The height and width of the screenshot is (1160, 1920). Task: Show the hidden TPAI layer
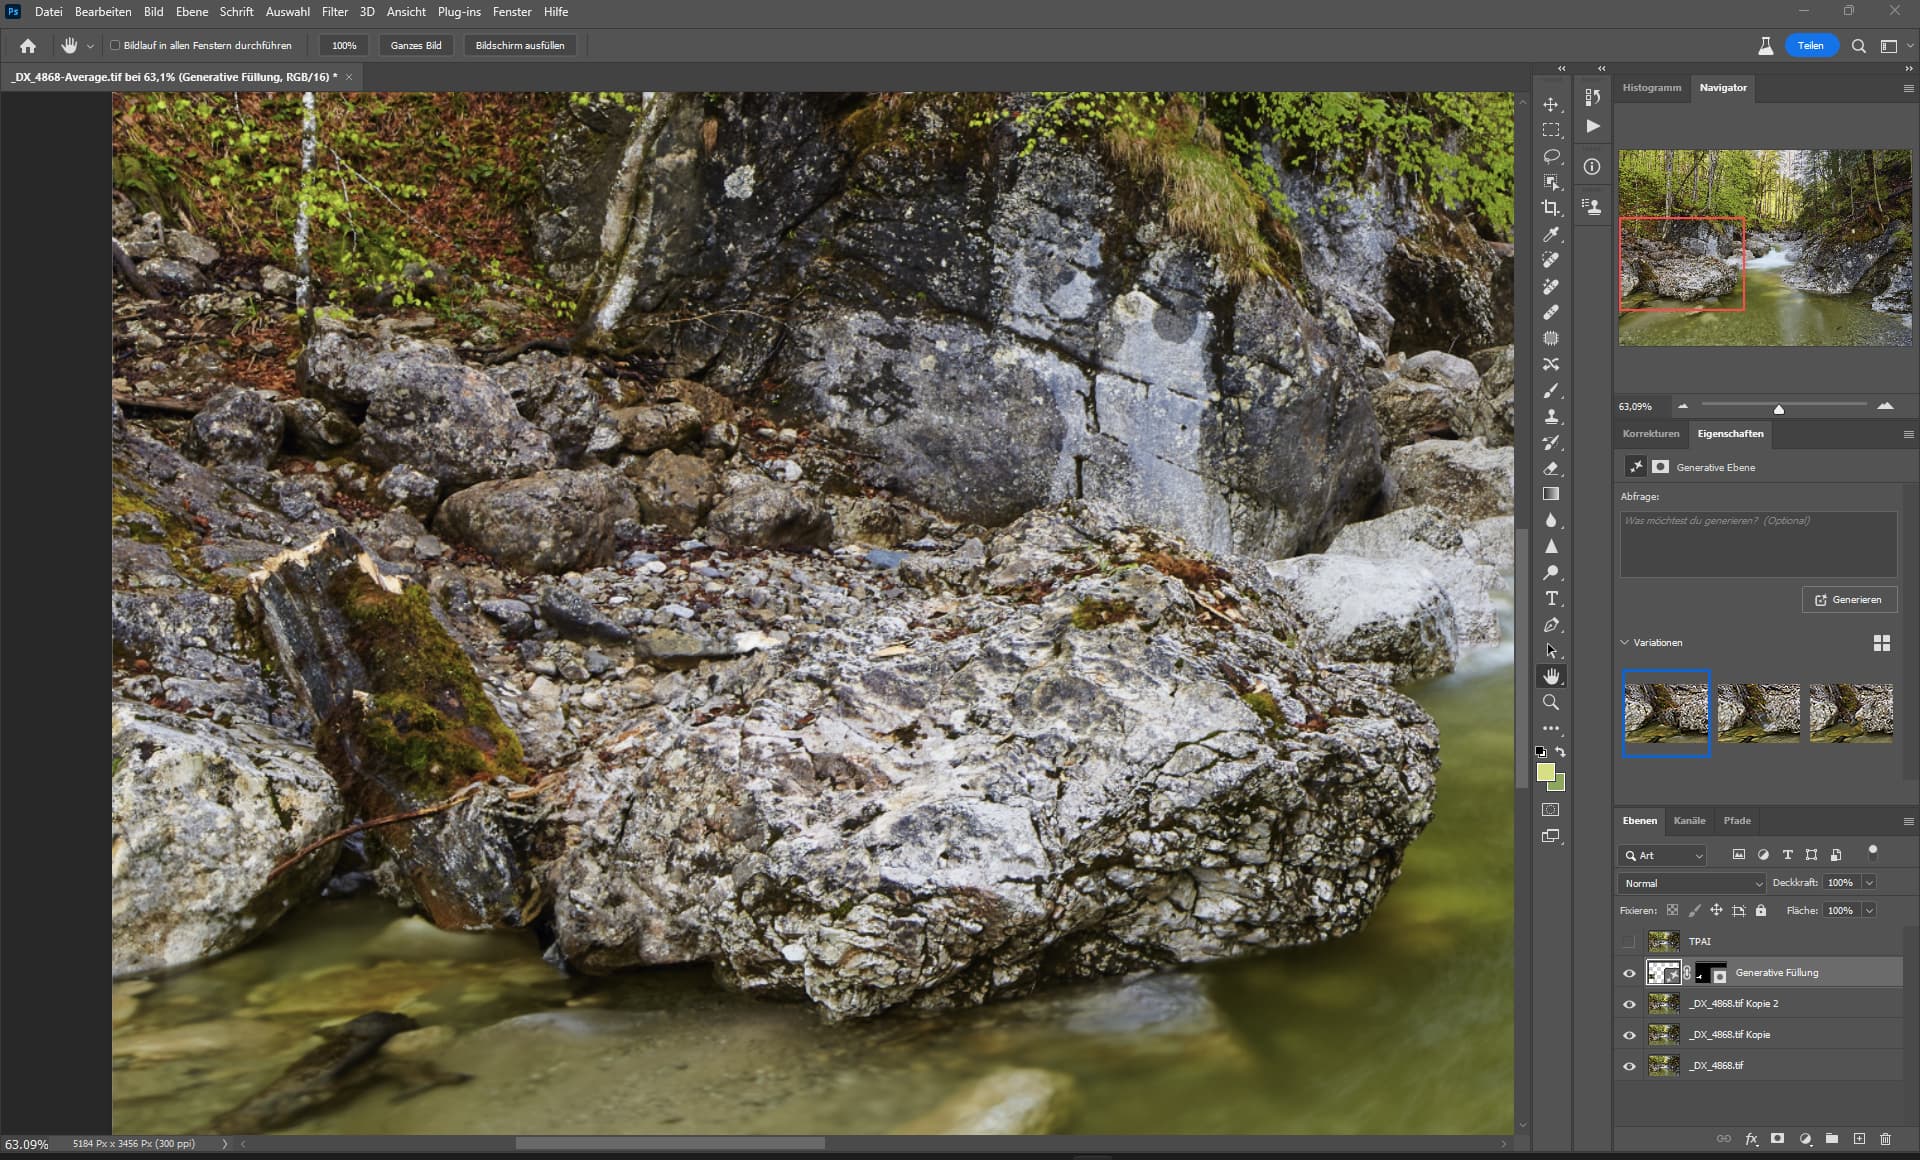pos(1629,941)
